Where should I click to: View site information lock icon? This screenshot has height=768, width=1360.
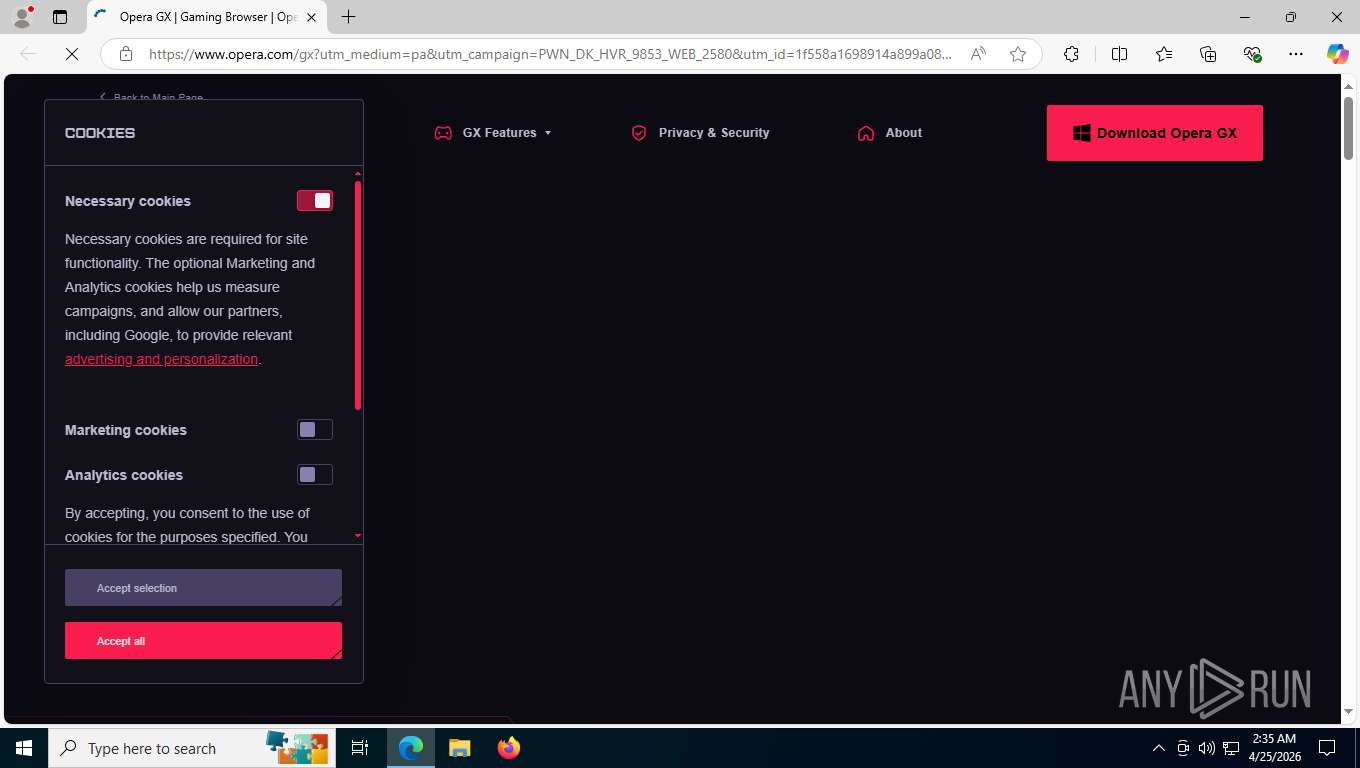coord(126,54)
